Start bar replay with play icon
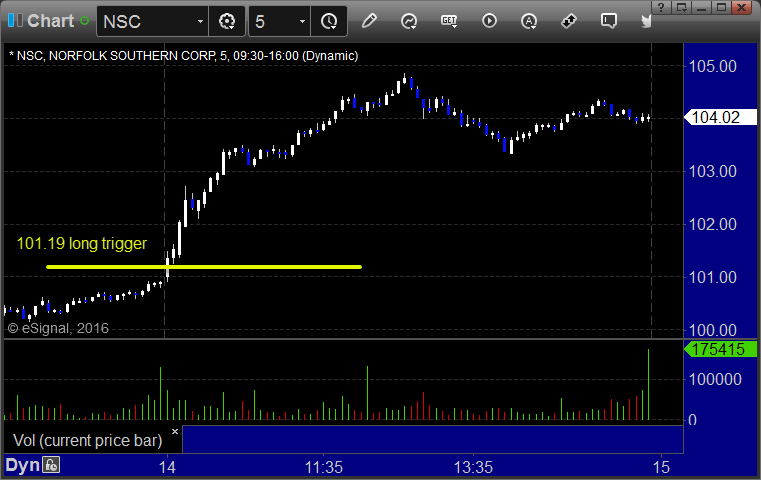Screen dimensions: 761x480 [x=489, y=21]
